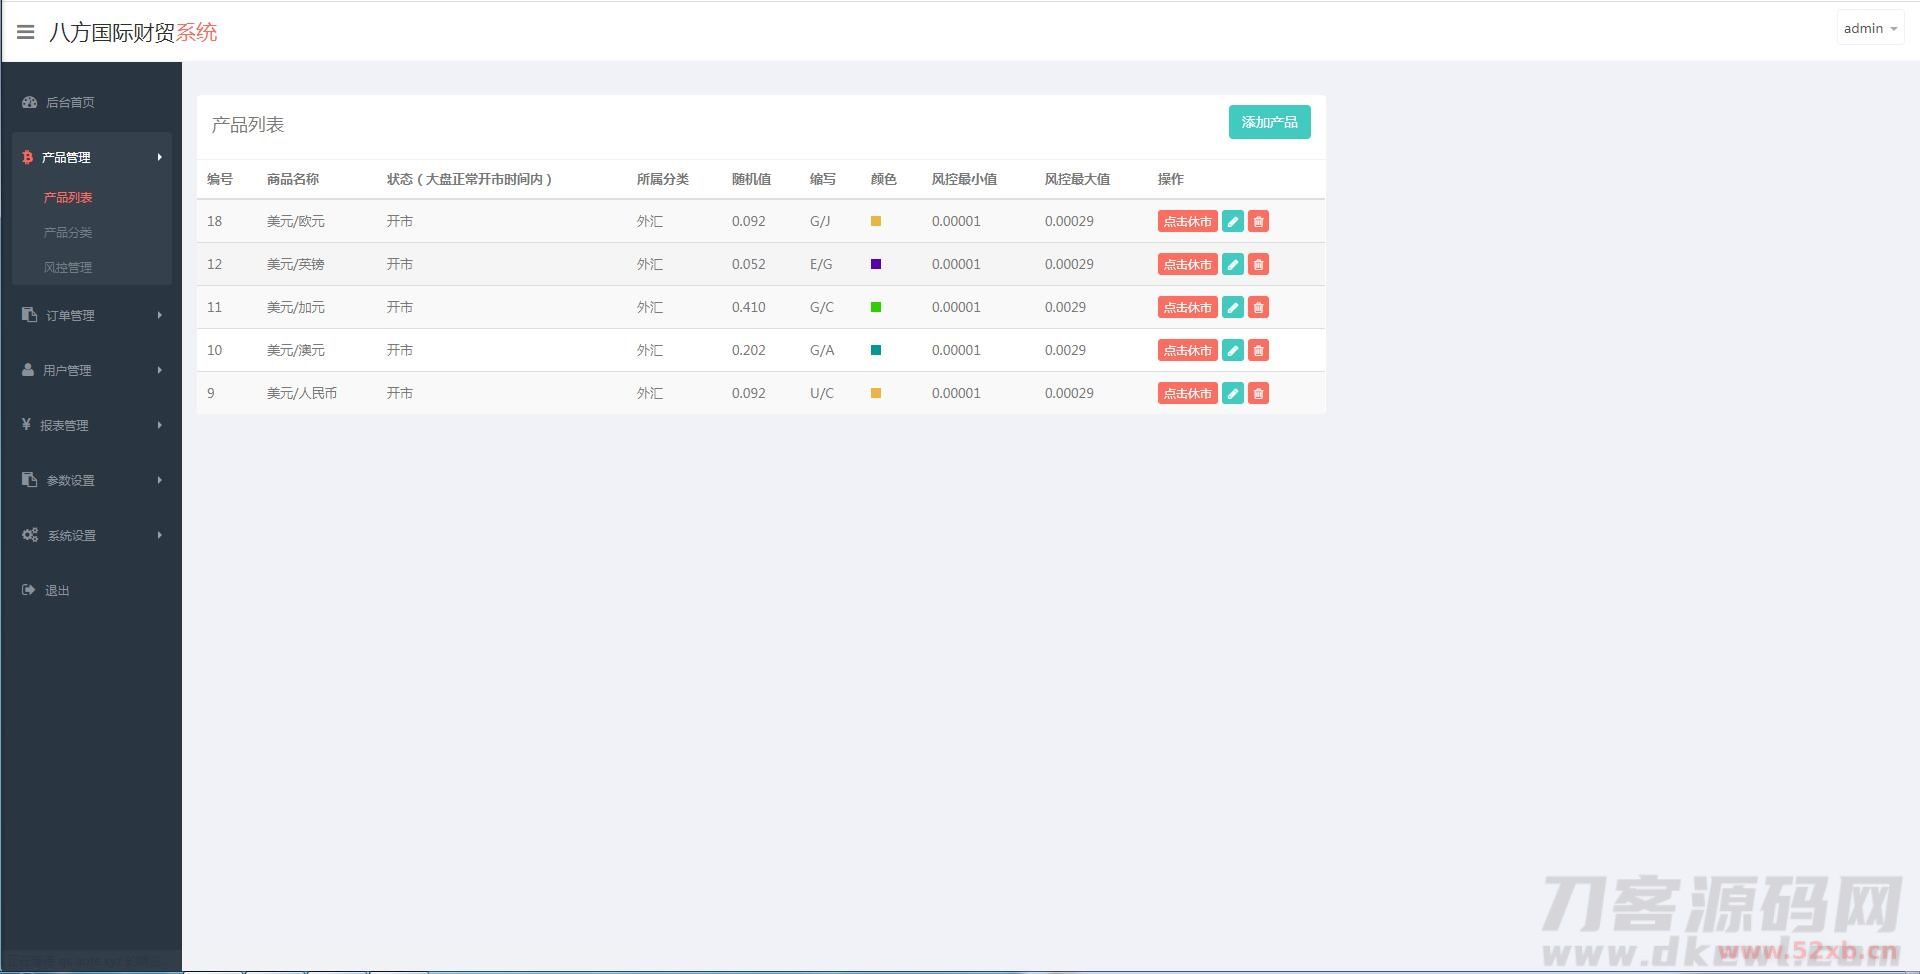The image size is (1920, 974).
Task: Click the purple color swatch for 美元/英镑
Action: point(876,264)
